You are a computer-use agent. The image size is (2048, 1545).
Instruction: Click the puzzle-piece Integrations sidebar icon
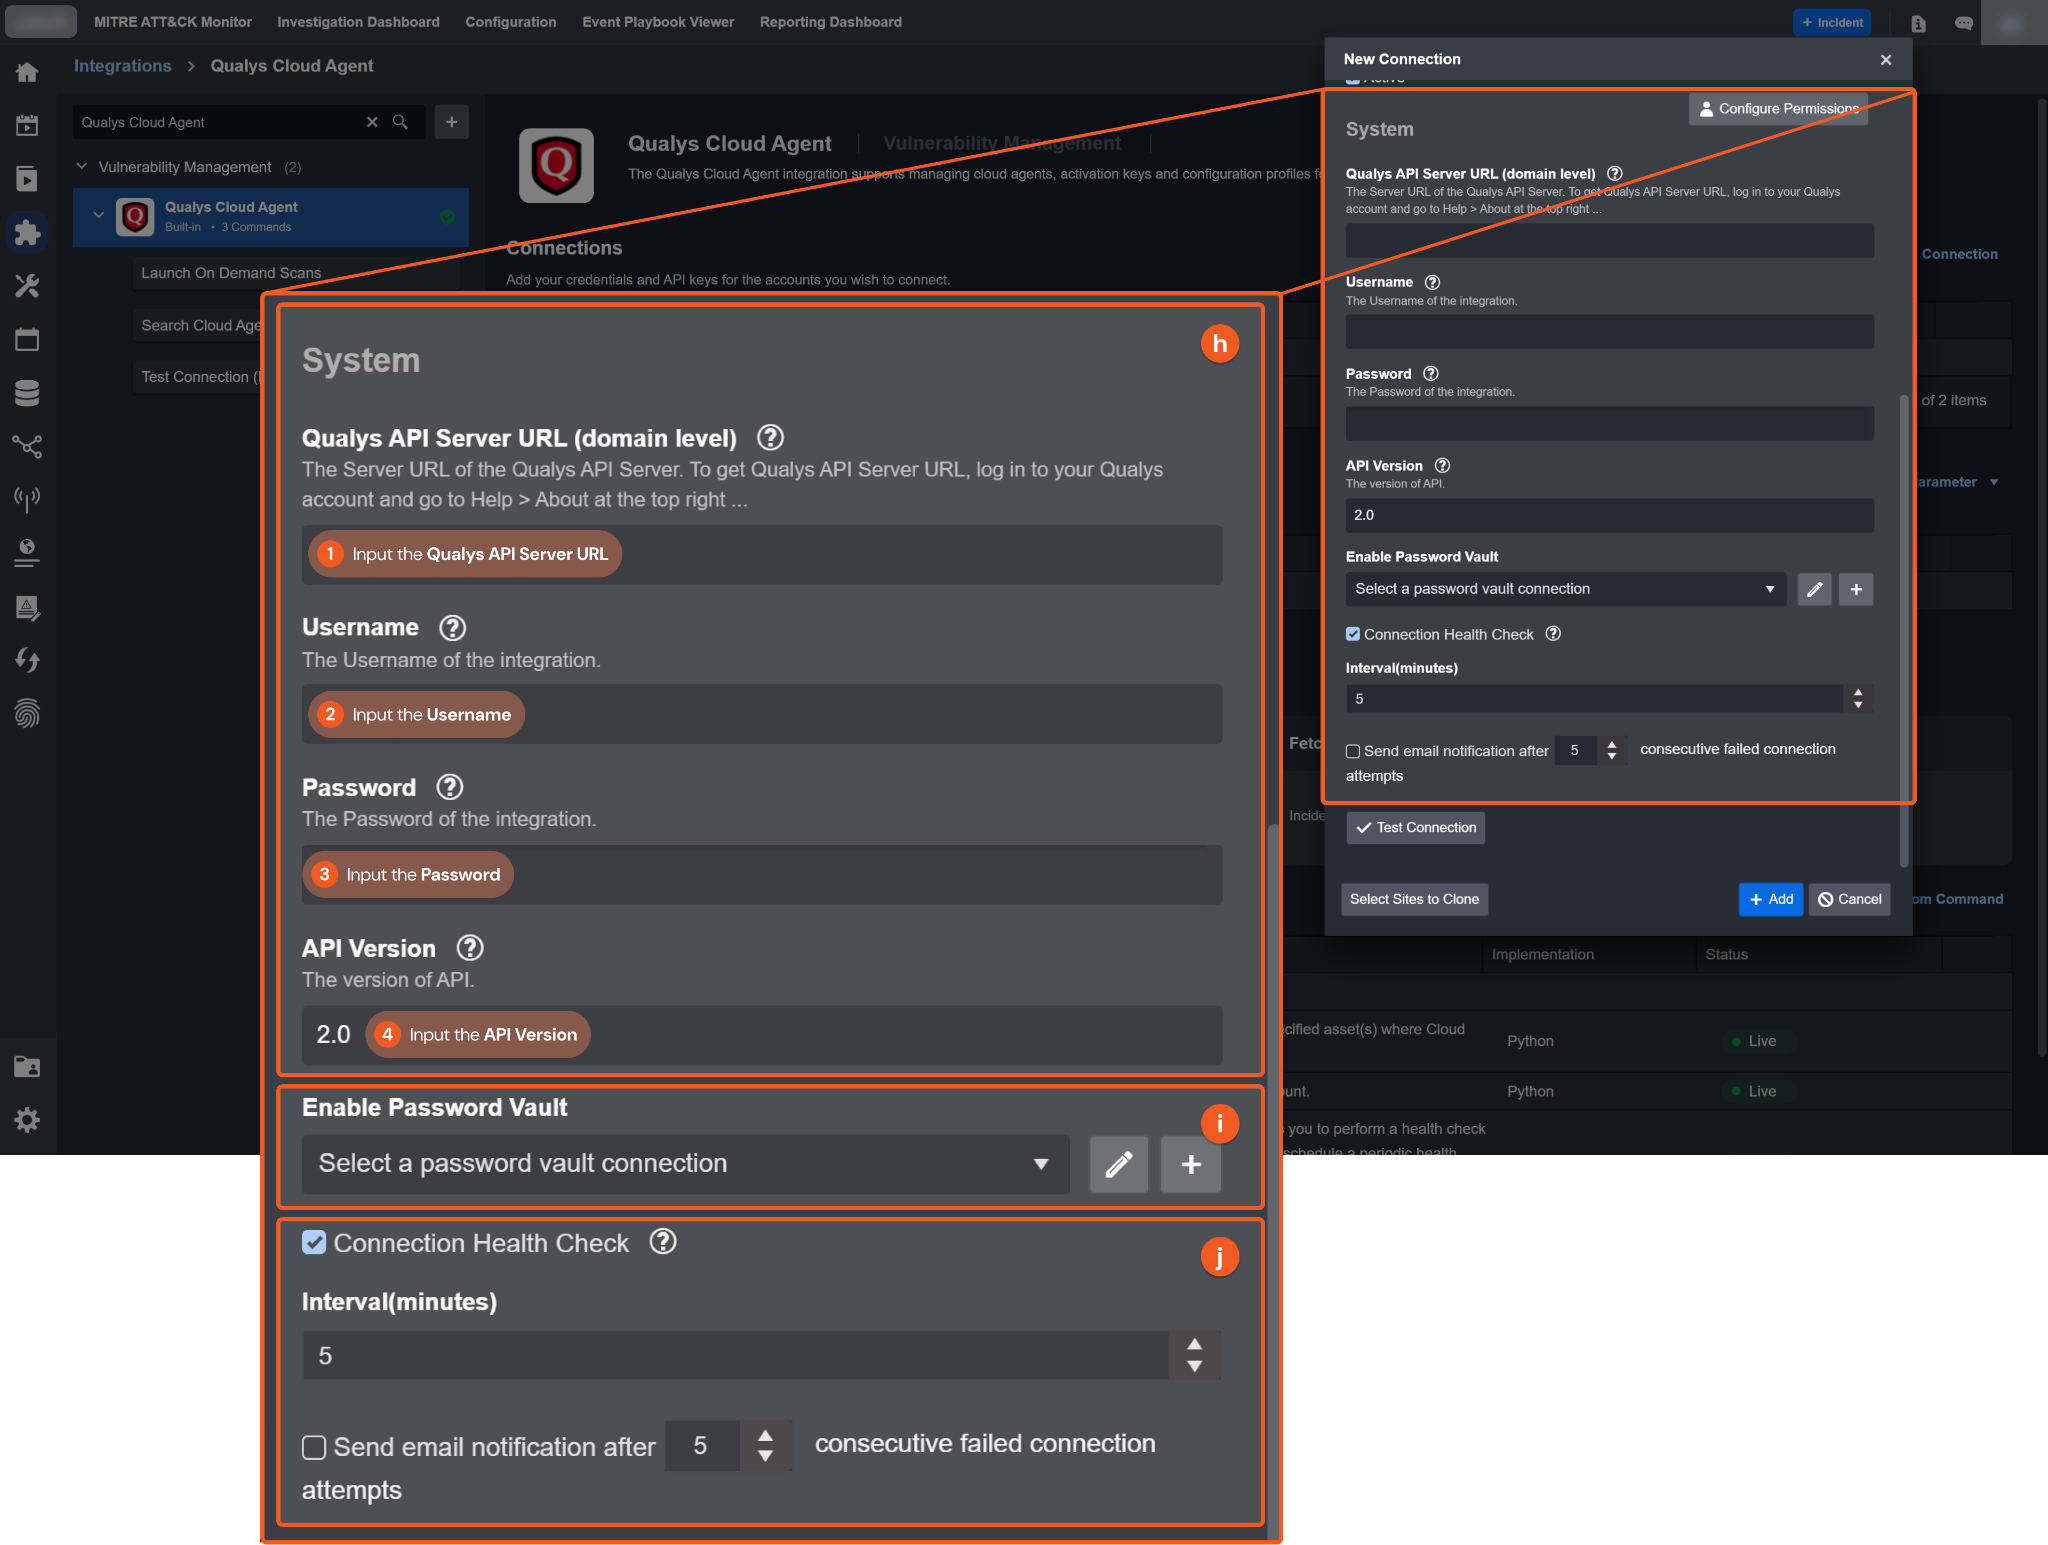pyautogui.click(x=27, y=233)
